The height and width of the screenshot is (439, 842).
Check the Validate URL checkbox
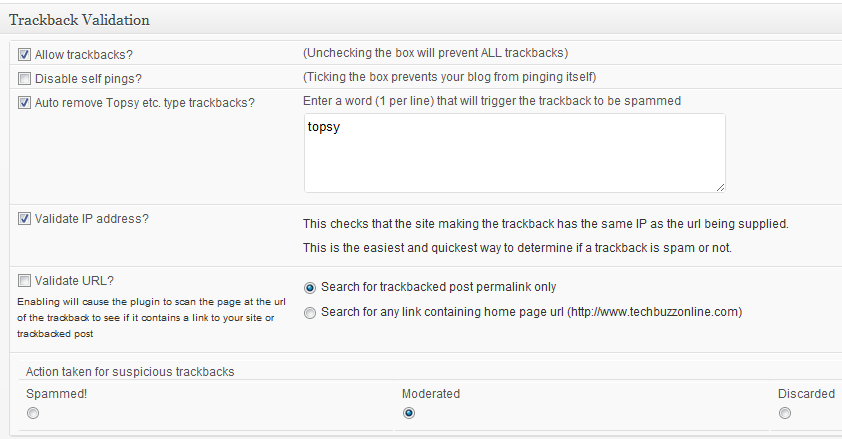(x=24, y=281)
